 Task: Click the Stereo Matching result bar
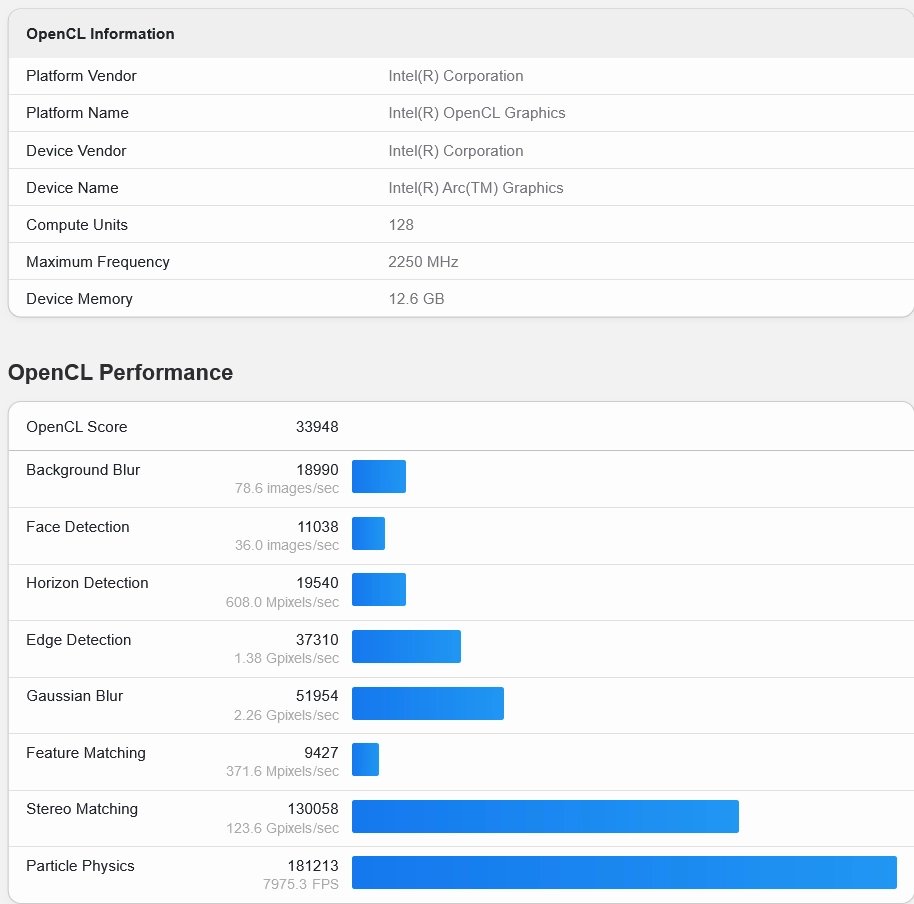pyautogui.click(x=545, y=816)
